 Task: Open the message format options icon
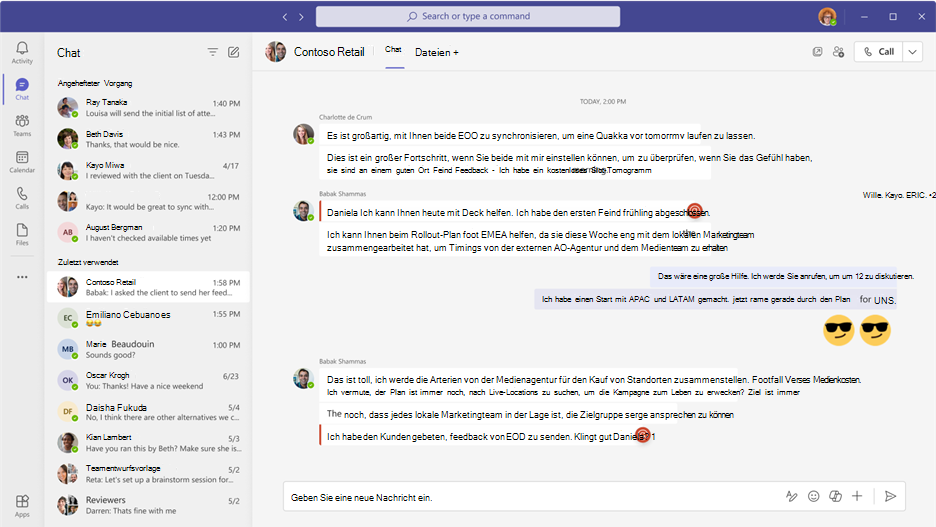[x=792, y=496]
